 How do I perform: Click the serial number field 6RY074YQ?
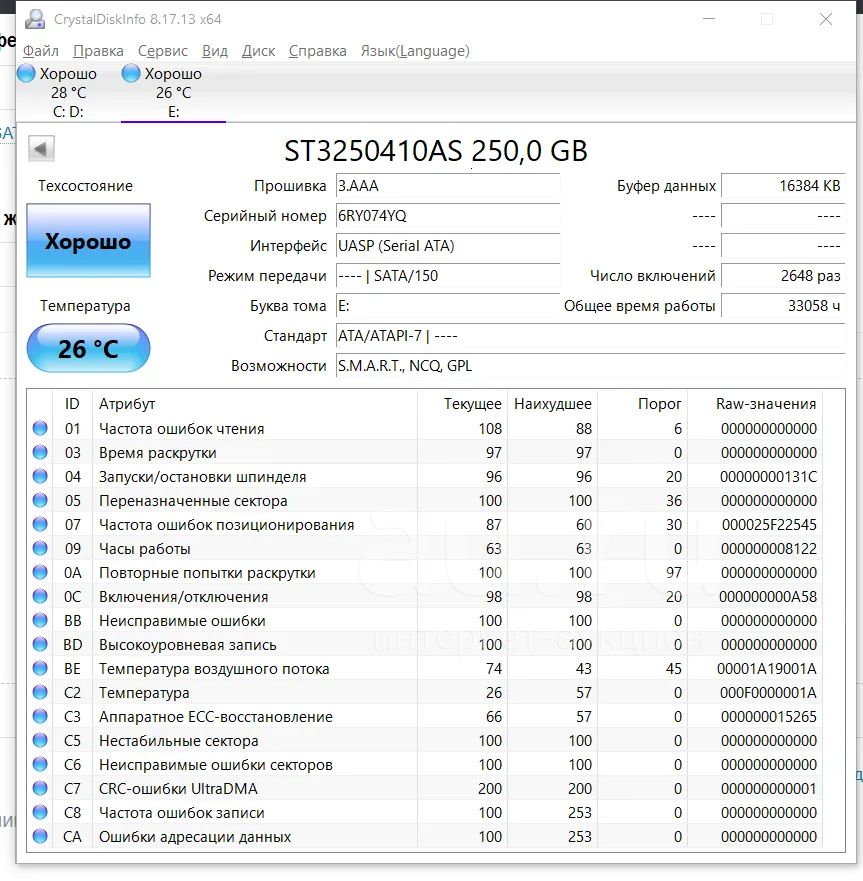[448, 216]
